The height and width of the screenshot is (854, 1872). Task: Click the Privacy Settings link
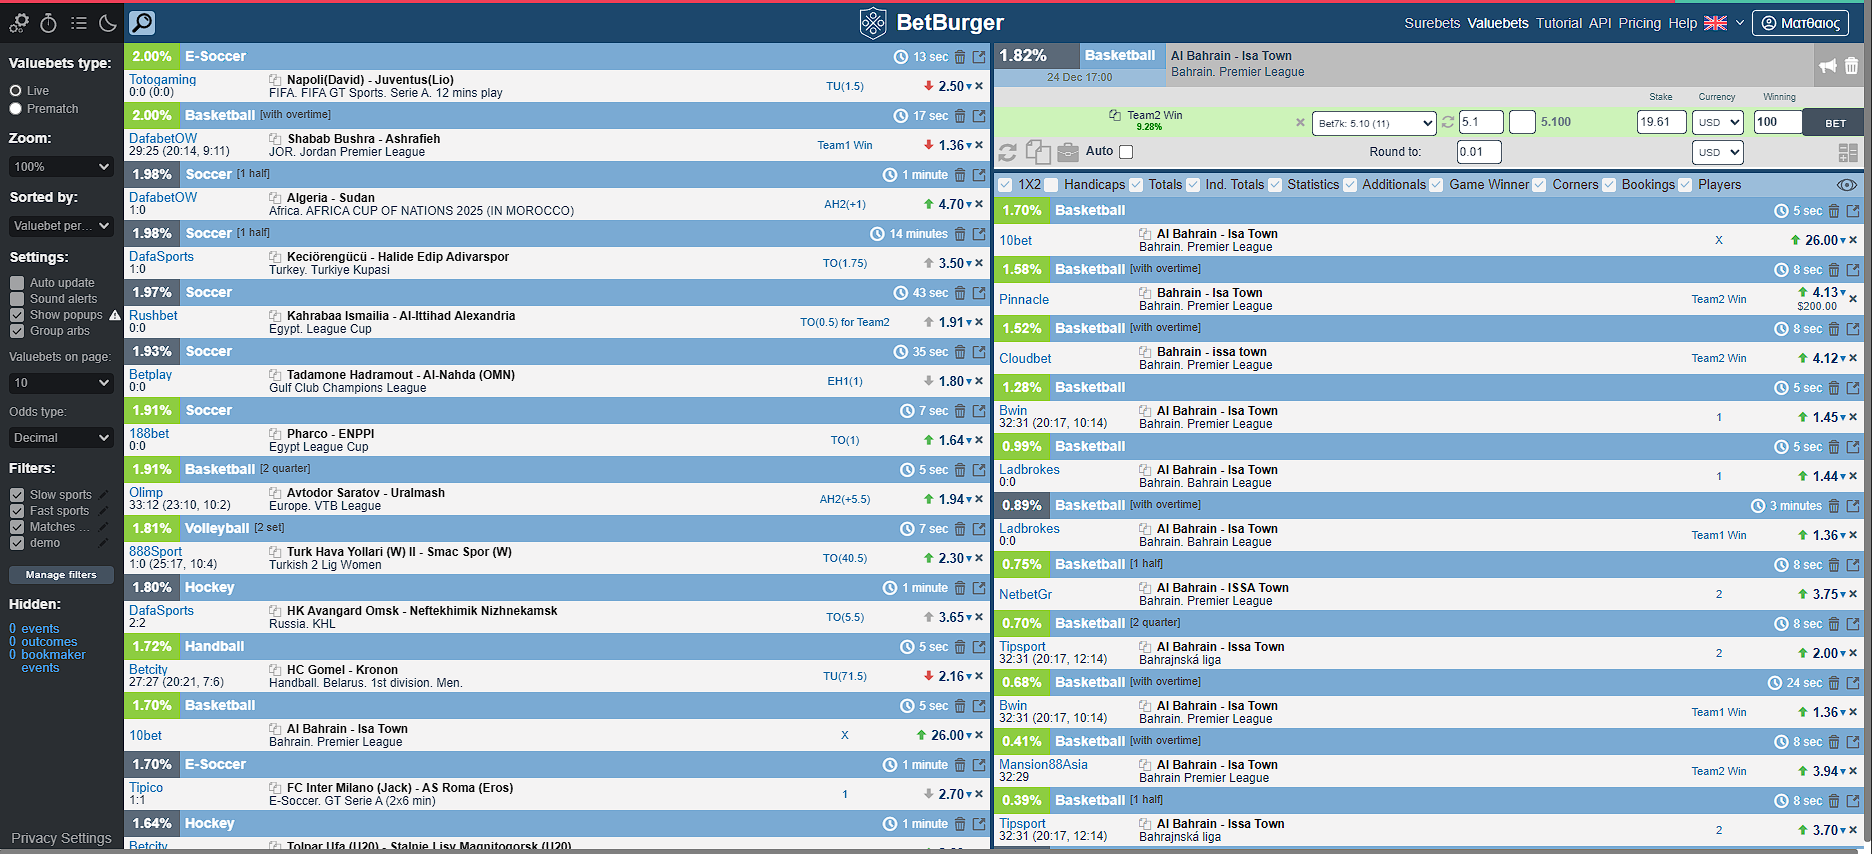coord(61,838)
